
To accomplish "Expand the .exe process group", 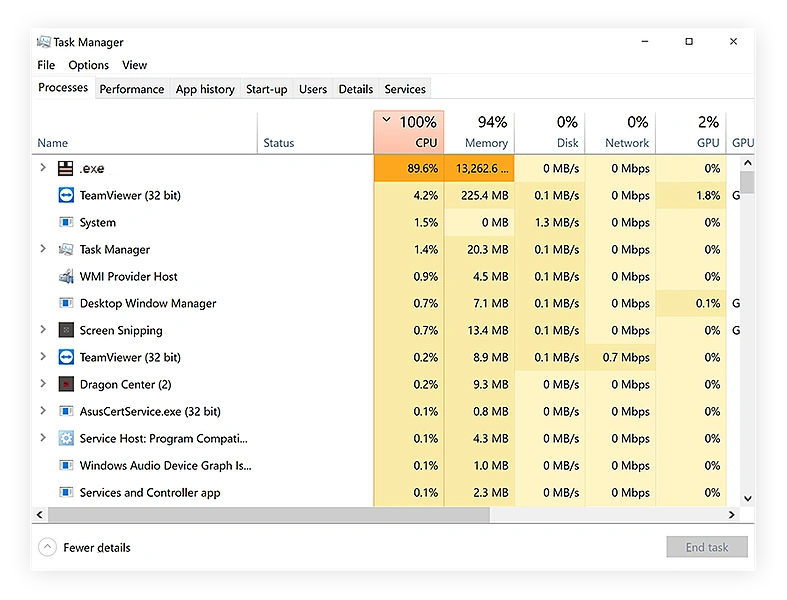I will [x=43, y=168].
